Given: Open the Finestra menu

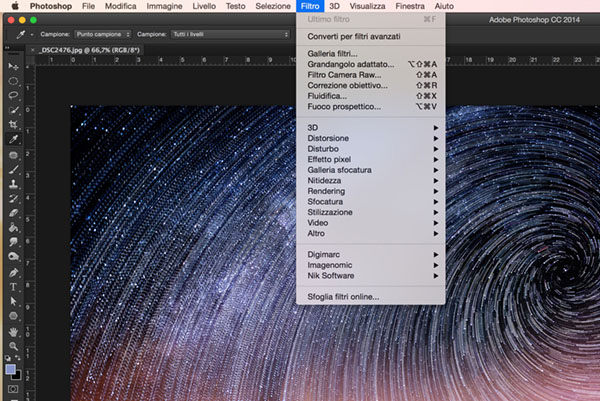Looking at the screenshot, I should pyautogui.click(x=410, y=6).
